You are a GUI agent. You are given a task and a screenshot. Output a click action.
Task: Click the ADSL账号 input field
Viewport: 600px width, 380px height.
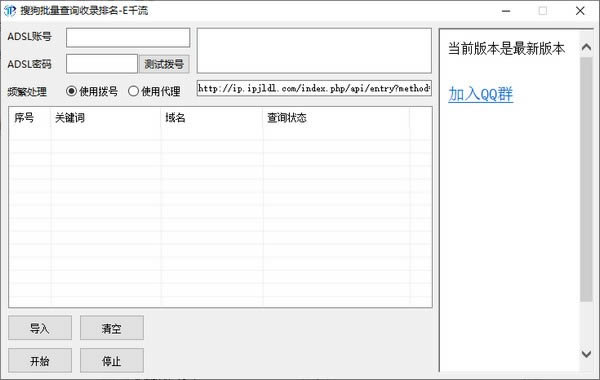tap(128, 38)
